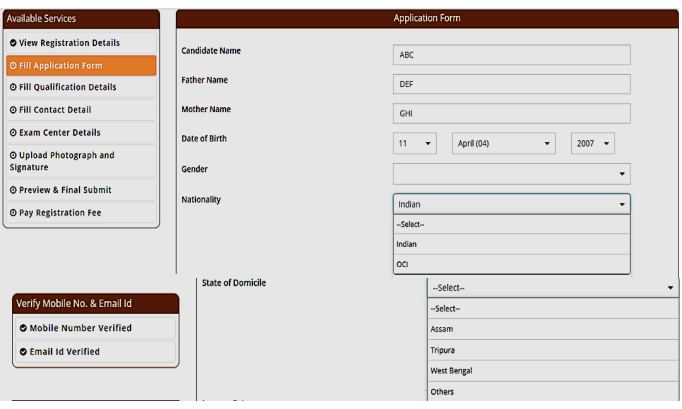Image resolution: width=682 pixels, height=409 pixels.
Task: Click icon beside Exam Center Details
Action: 13,133
